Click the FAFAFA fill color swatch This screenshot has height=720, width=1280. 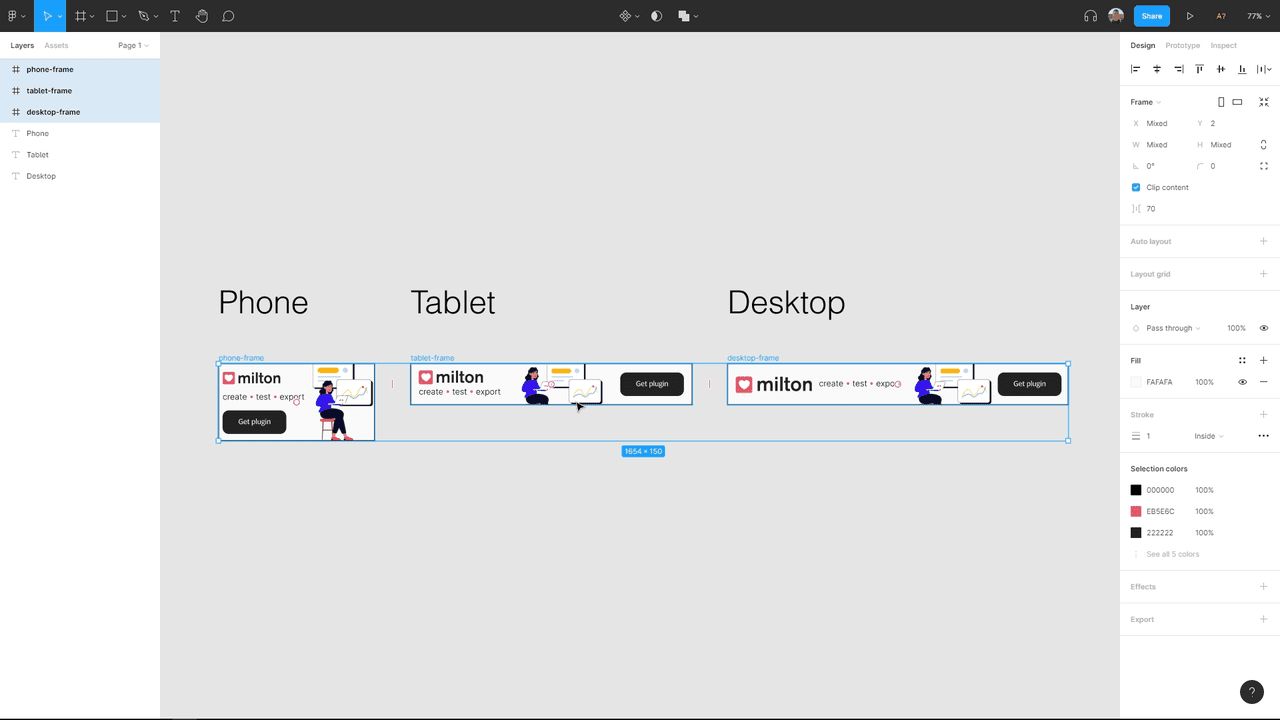tap(1136, 382)
